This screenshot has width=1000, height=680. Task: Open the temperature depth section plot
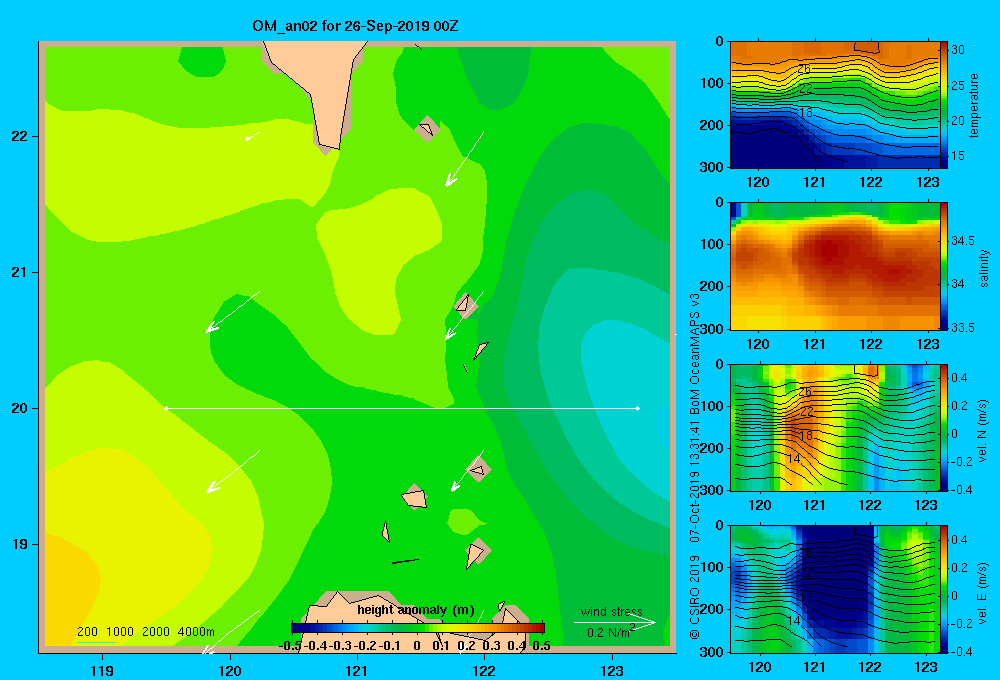[x=834, y=105]
